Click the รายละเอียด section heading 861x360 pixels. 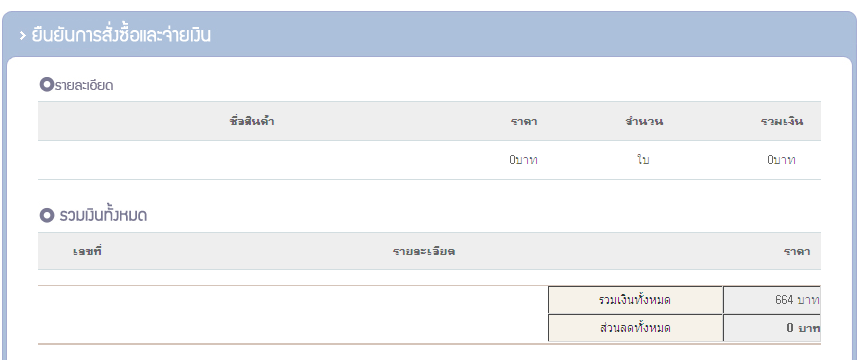[84, 86]
